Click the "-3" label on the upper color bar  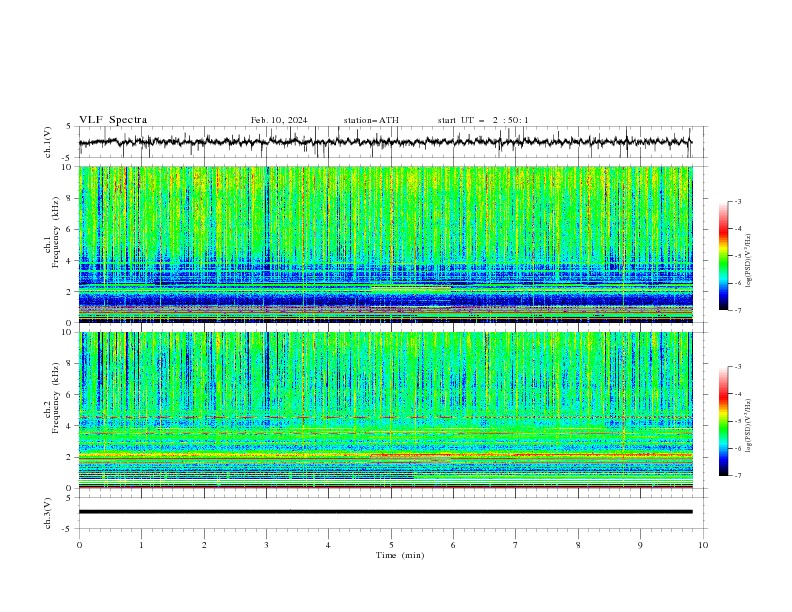[737, 201]
